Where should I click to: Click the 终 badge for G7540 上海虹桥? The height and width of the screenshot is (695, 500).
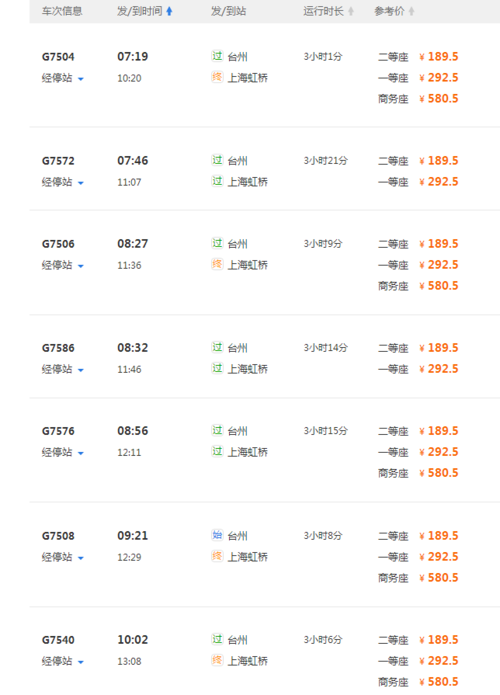tap(217, 660)
